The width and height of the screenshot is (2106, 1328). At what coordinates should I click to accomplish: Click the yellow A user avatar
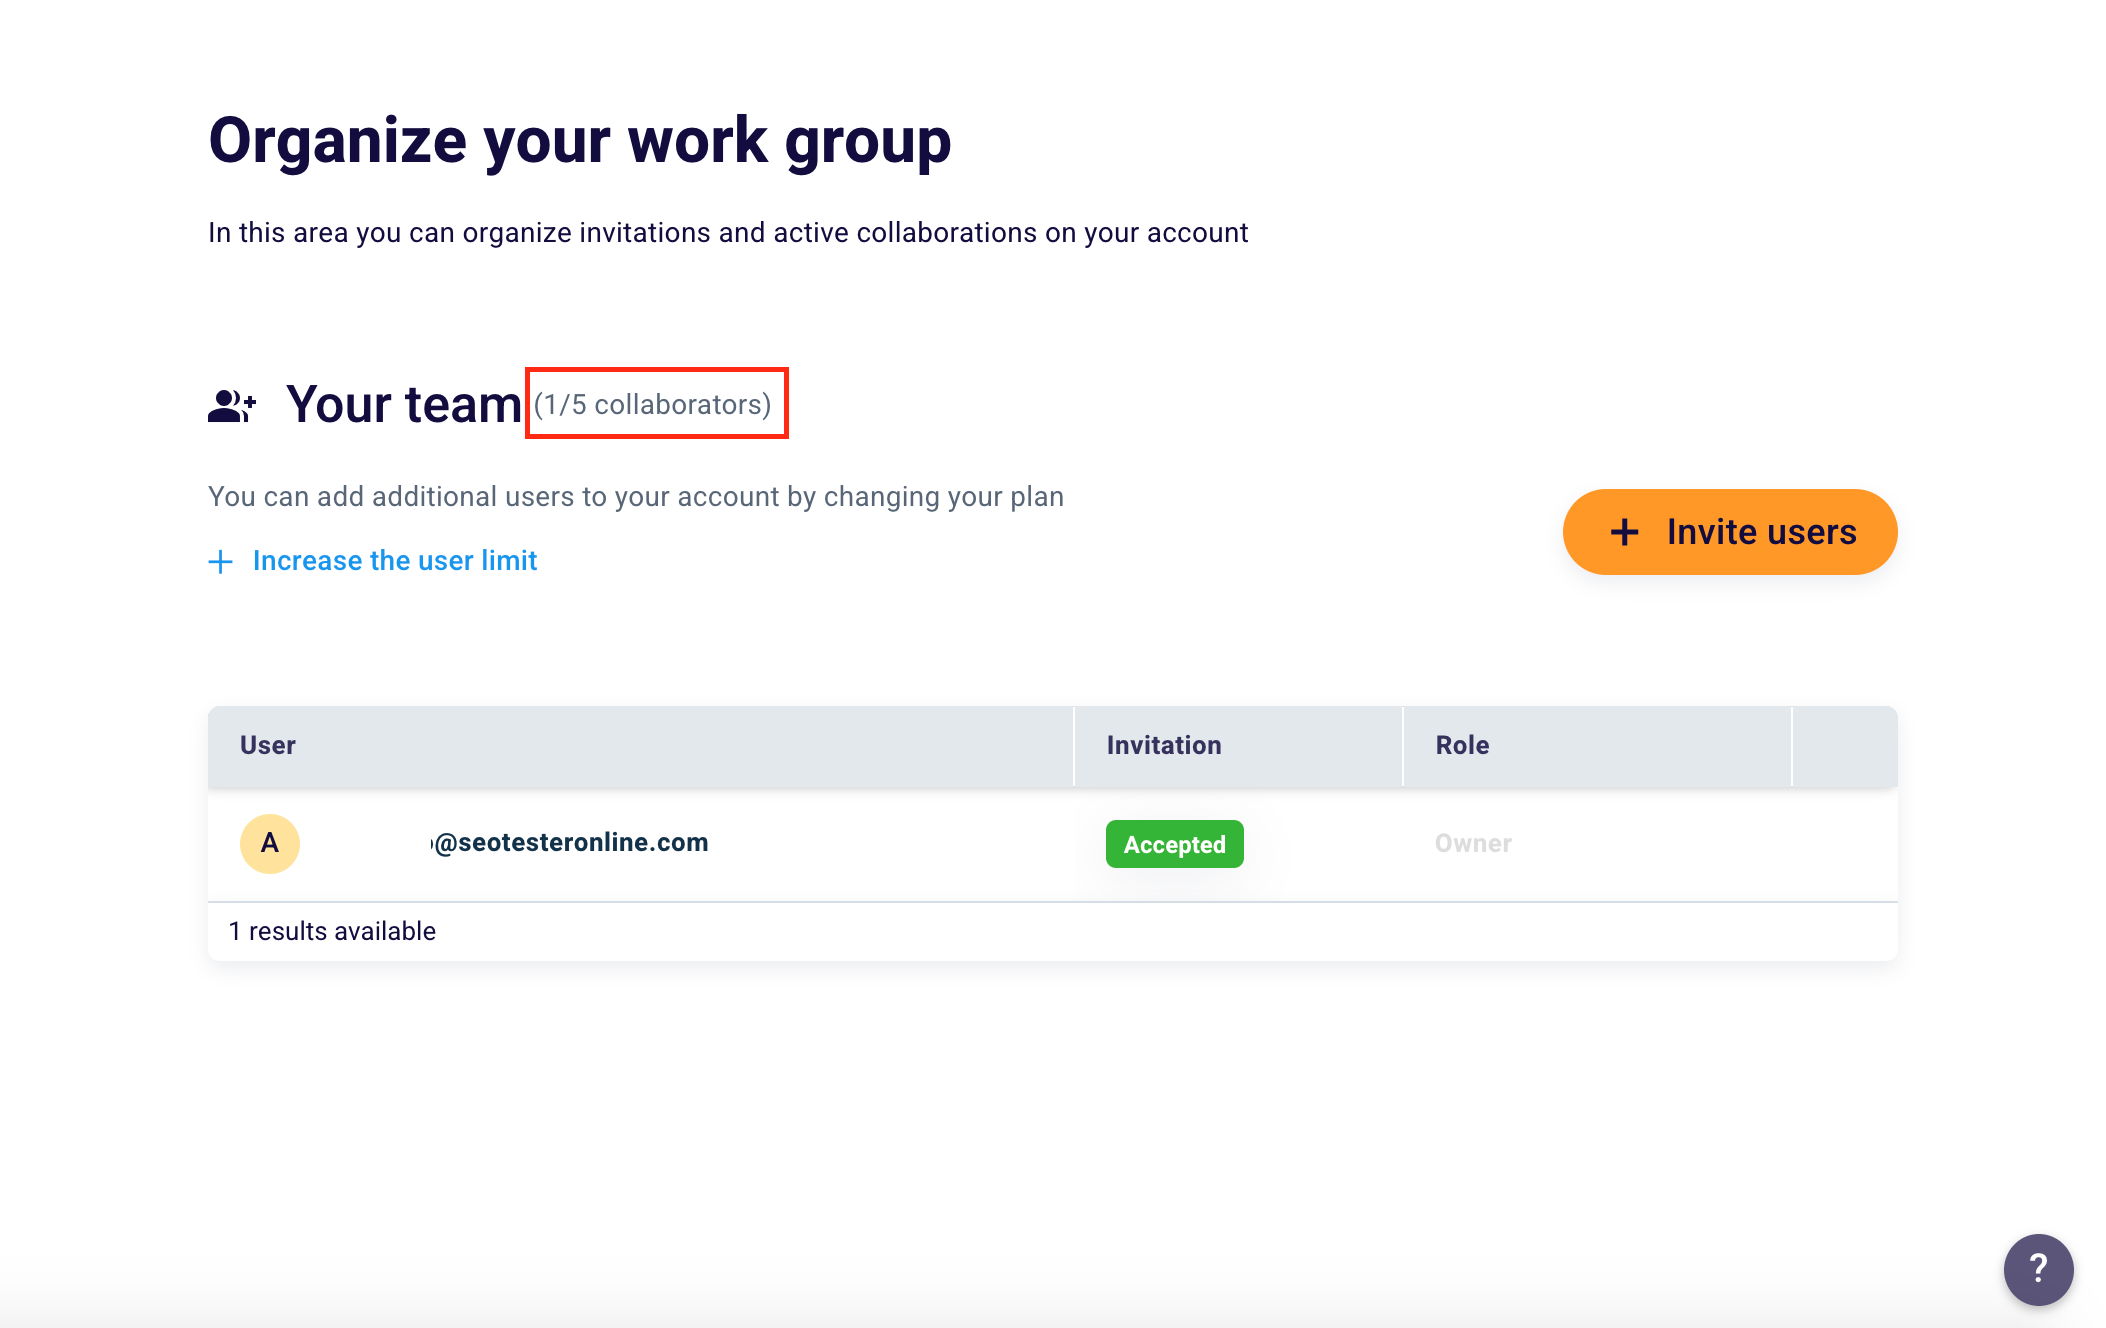tap(269, 843)
